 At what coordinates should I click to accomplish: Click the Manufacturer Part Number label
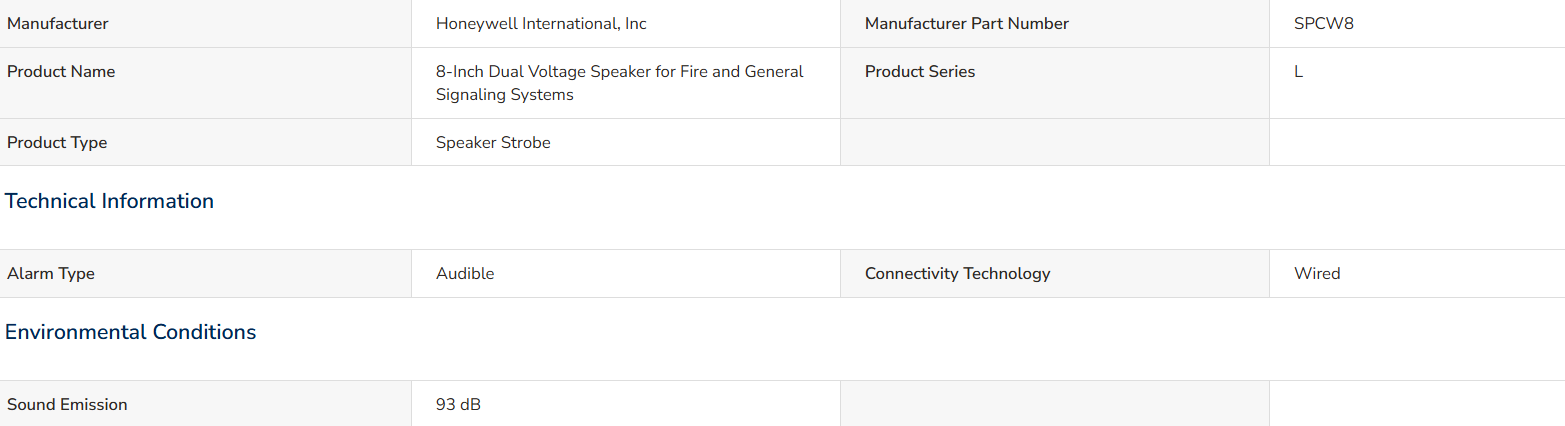click(967, 24)
